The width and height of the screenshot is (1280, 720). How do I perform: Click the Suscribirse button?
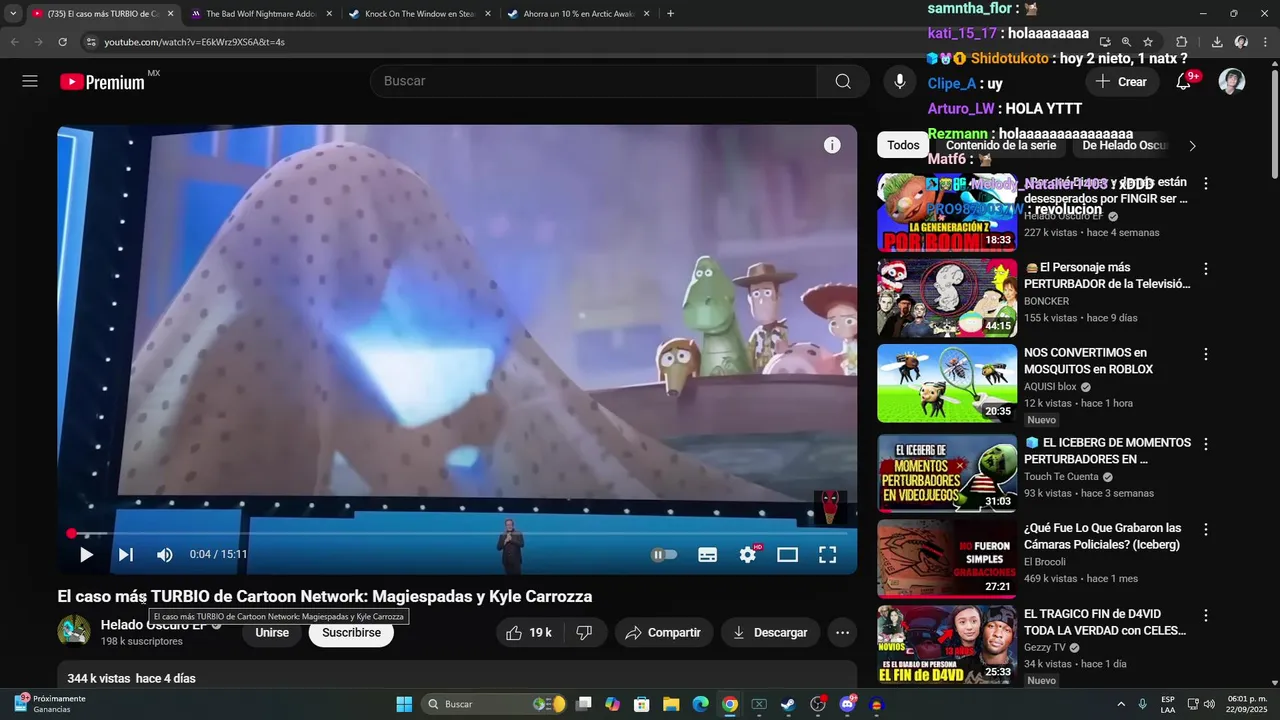[x=351, y=633]
